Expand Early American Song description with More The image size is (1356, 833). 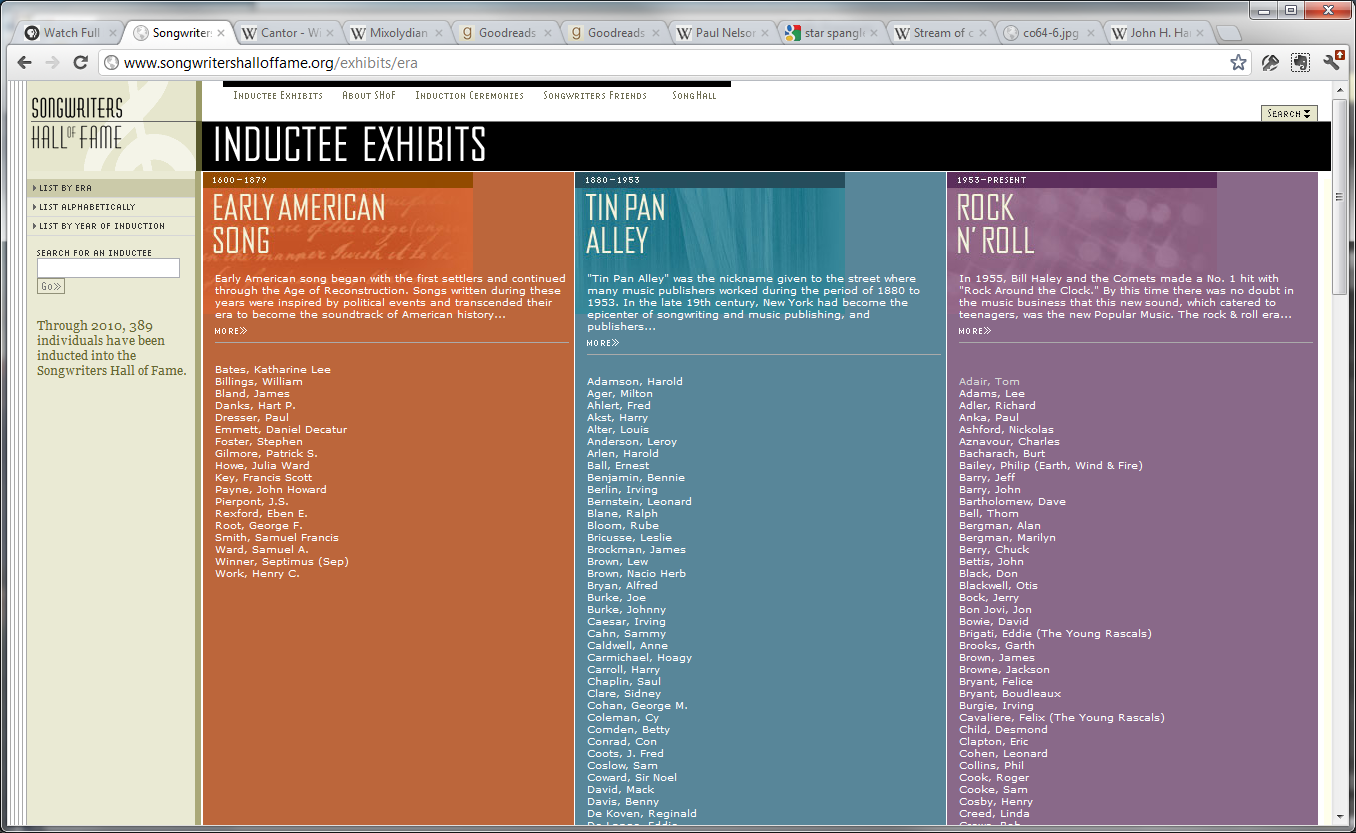click(230, 331)
